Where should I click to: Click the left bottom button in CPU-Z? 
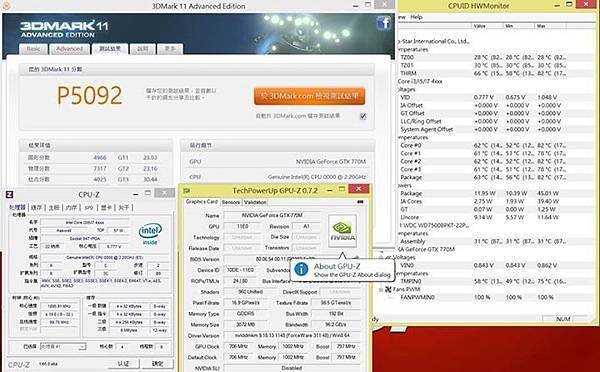pyautogui.click(x=123, y=364)
